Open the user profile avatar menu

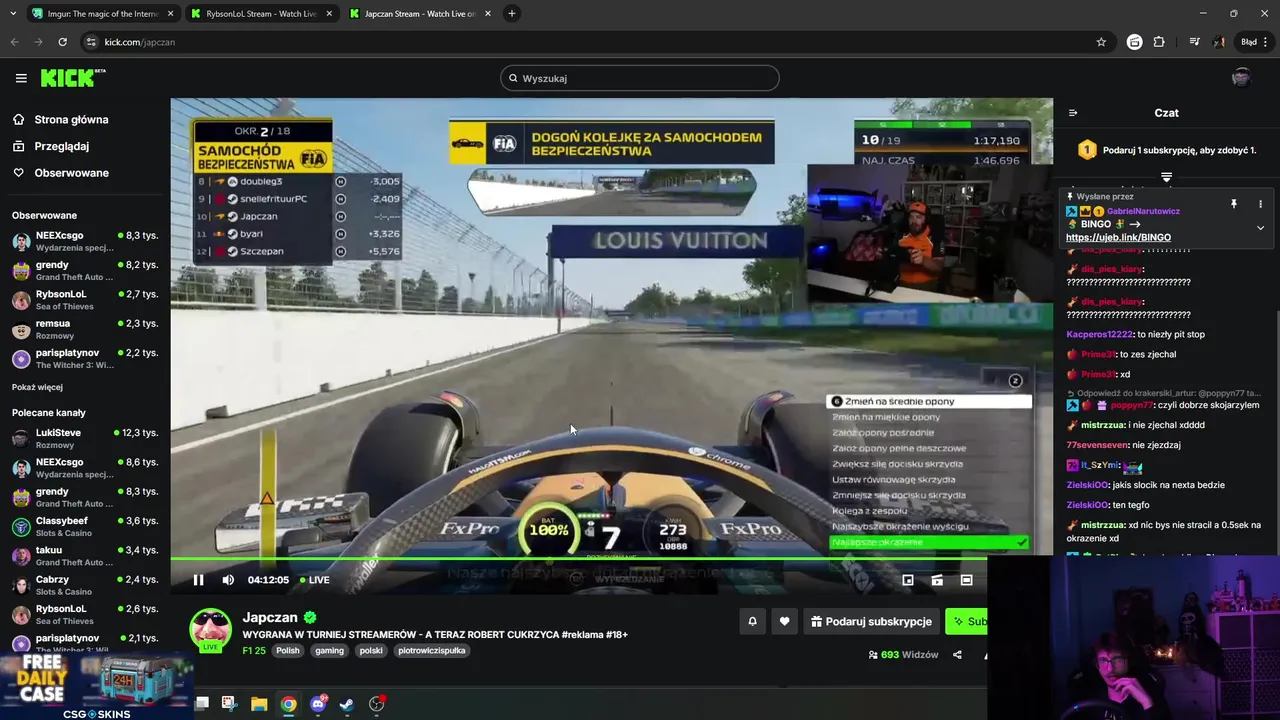[1241, 78]
